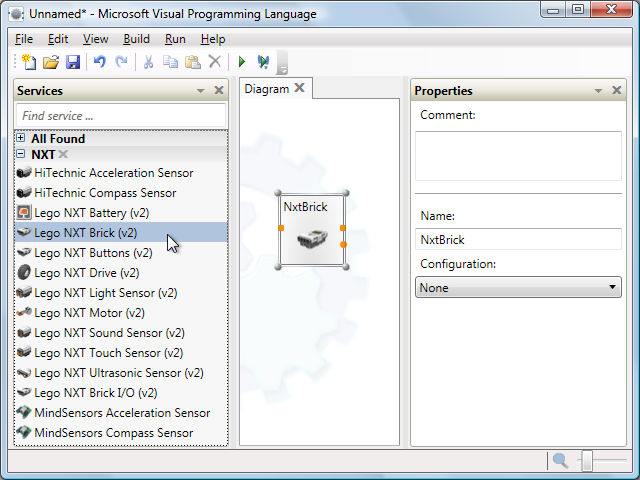Open the Build menu
This screenshot has width=640, height=480.
[136, 39]
